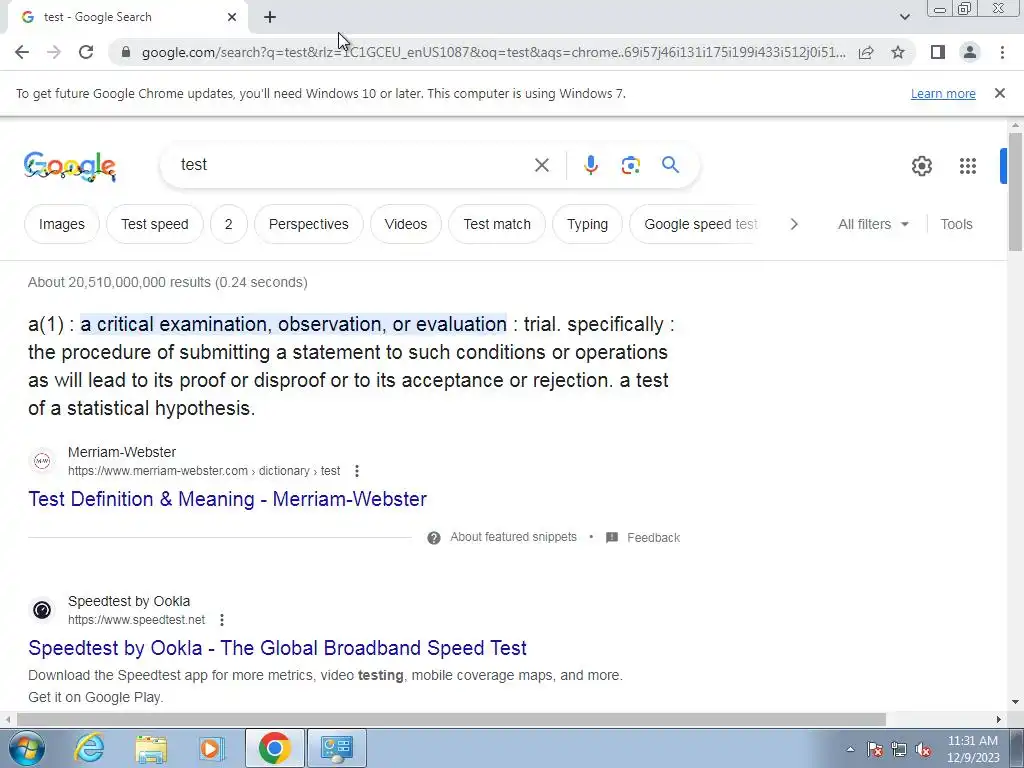
Task: Click the padlock site info icon
Action: (x=127, y=52)
